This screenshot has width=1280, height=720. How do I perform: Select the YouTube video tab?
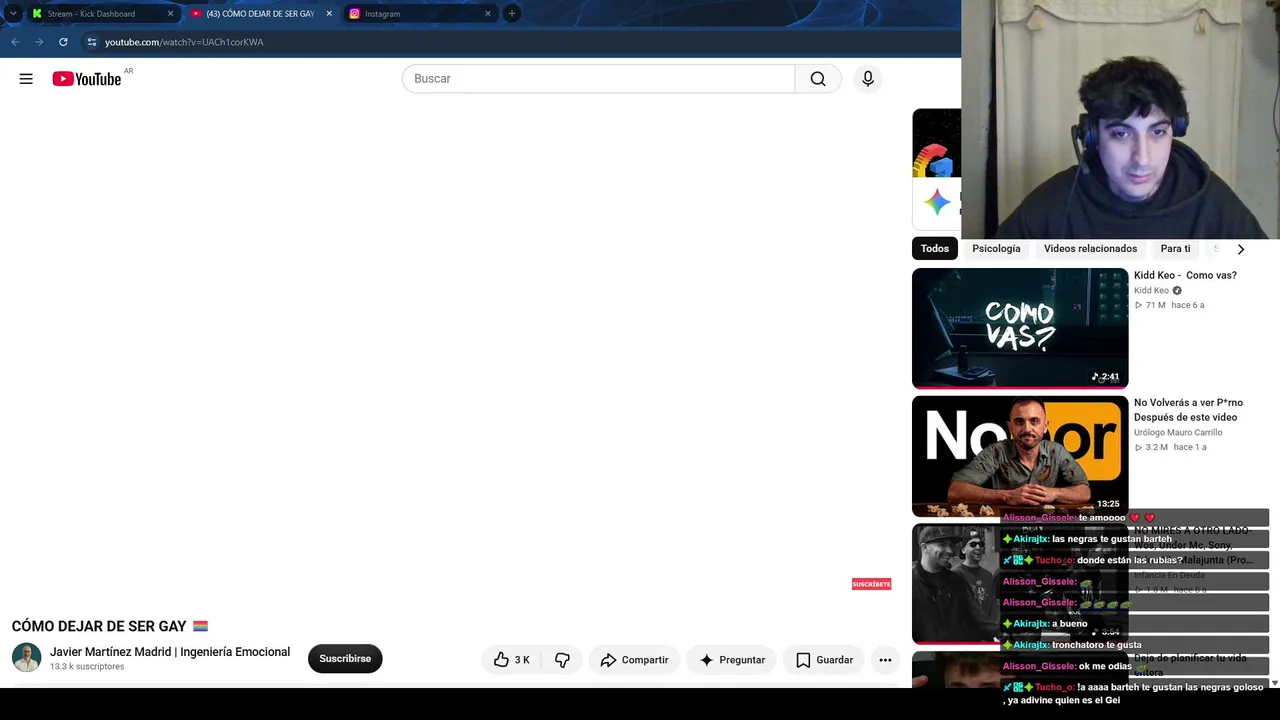pos(262,14)
